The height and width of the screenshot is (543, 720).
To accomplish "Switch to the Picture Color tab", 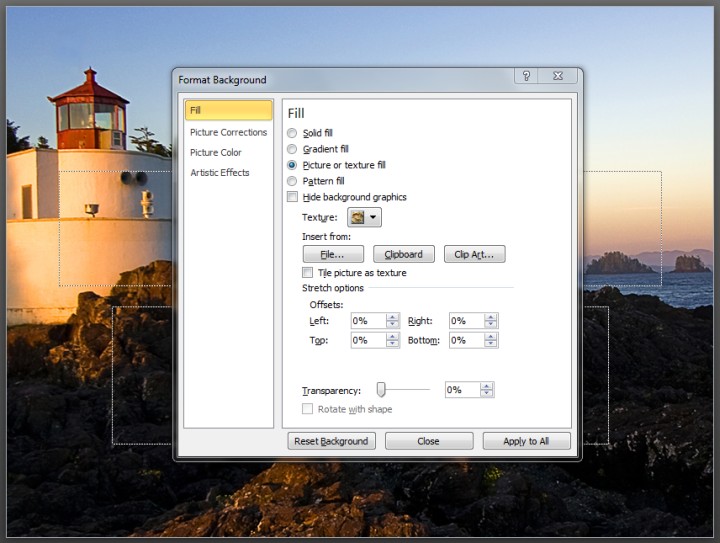I will tap(216, 152).
